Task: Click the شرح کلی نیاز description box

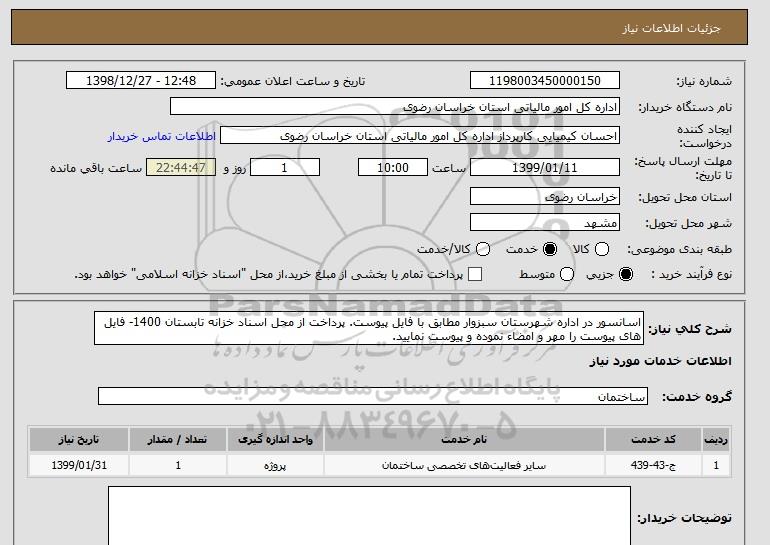Action: pos(369,328)
